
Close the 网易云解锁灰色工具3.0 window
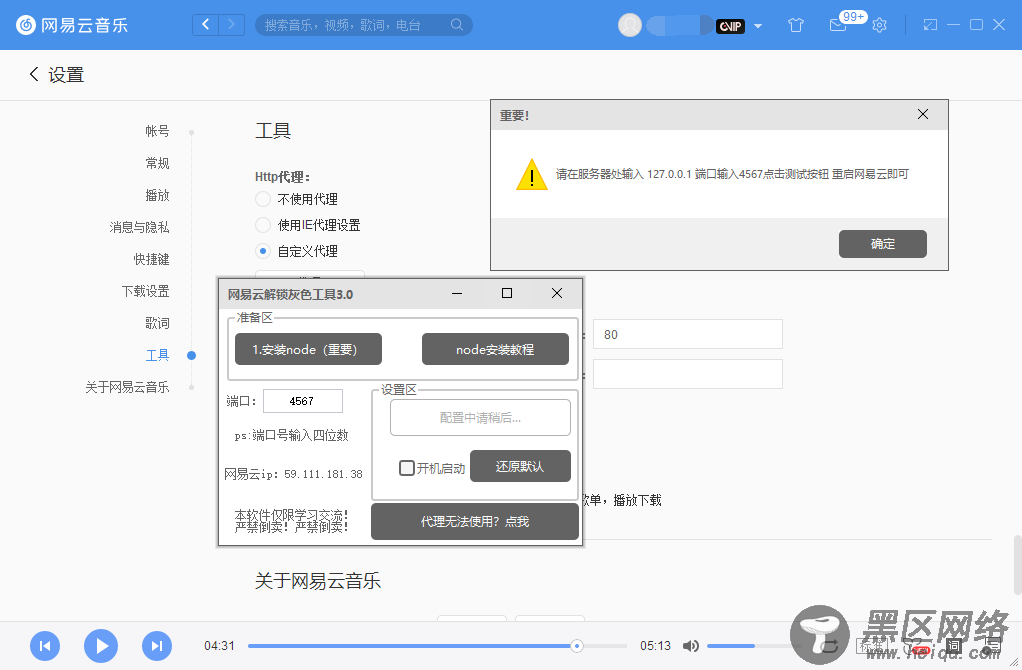(557, 293)
